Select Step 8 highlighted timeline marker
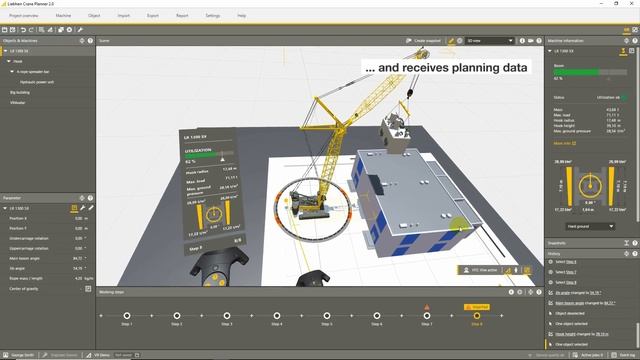The height and width of the screenshot is (360, 640). click(477, 316)
